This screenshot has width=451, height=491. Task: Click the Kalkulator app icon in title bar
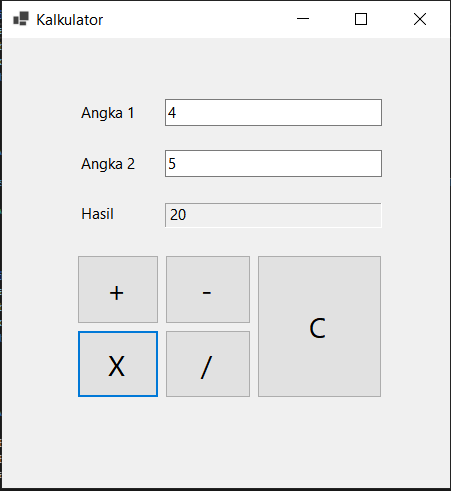click(21, 19)
